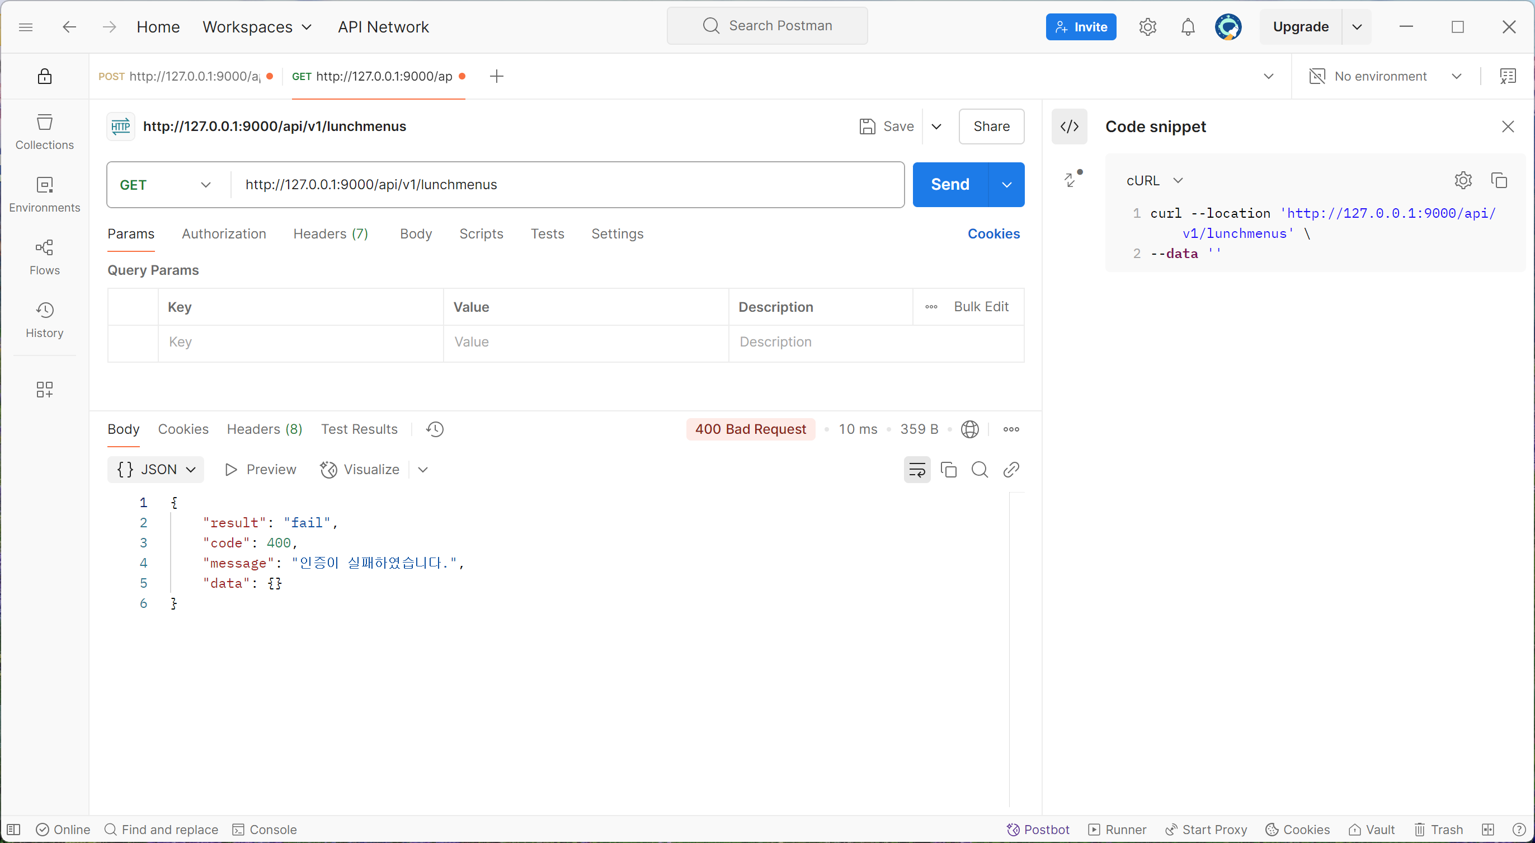The height and width of the screenshot is (843, 1535).
Task: Open the notifications bell
Action: pyautogui.click(x=1188, y=27)
